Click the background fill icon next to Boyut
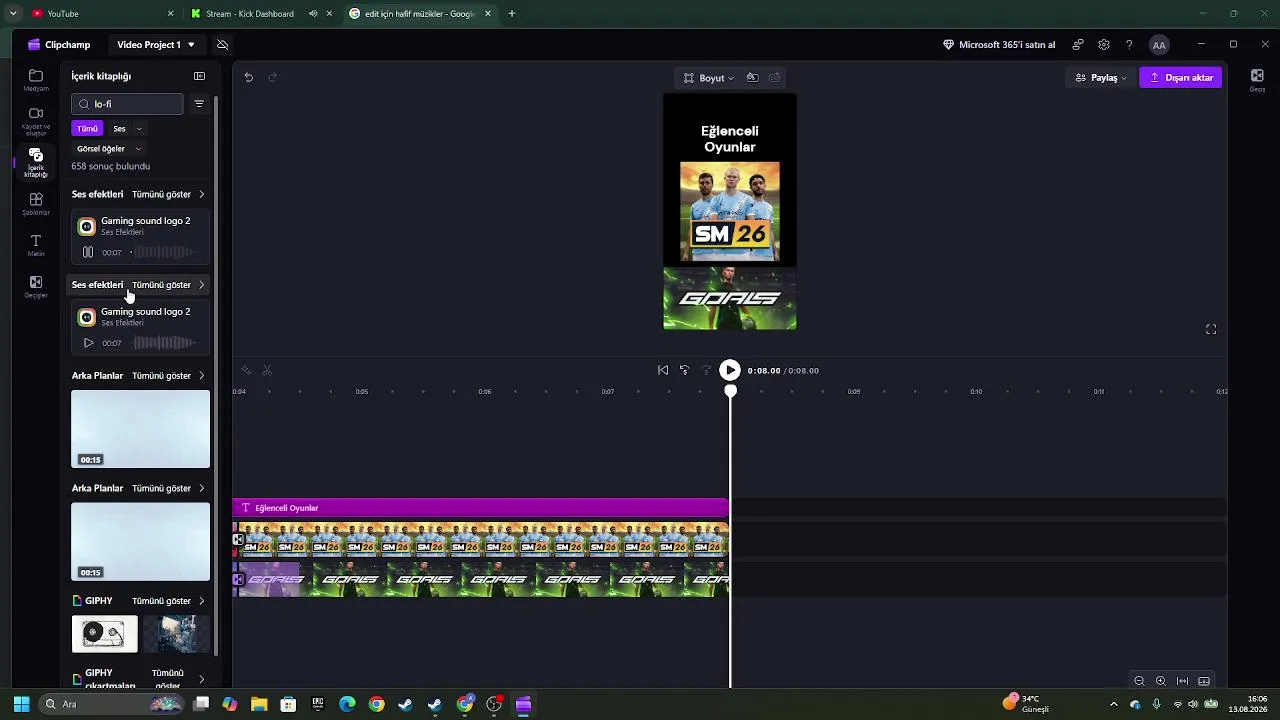Image resolution: width=1280 pixels, height=720 pixels. (752, 77)
